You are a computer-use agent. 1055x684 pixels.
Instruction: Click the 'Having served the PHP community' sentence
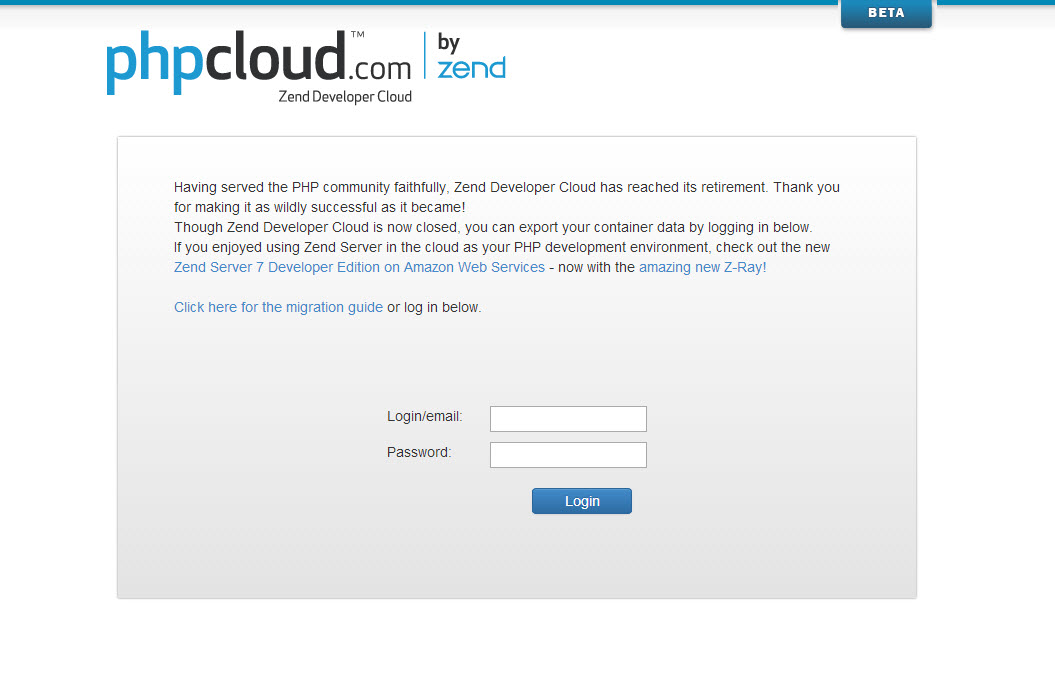tap(506, 187)
